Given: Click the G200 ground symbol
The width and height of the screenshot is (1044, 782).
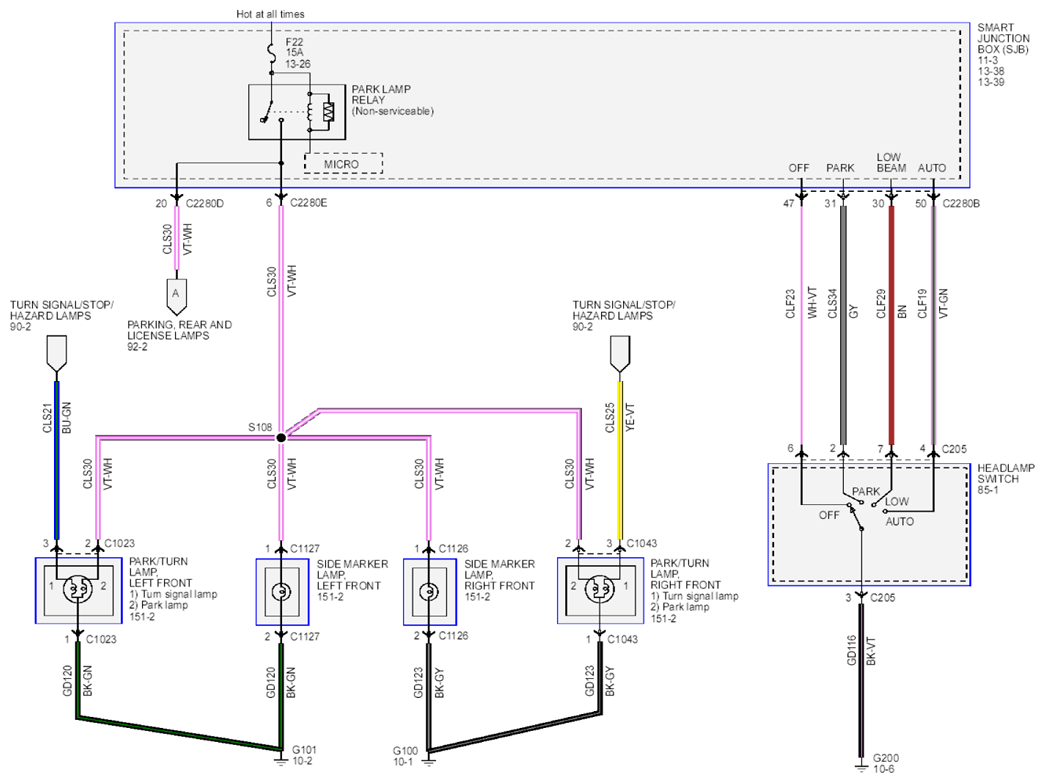Looking at the screenshot, I should coord(862,766).
